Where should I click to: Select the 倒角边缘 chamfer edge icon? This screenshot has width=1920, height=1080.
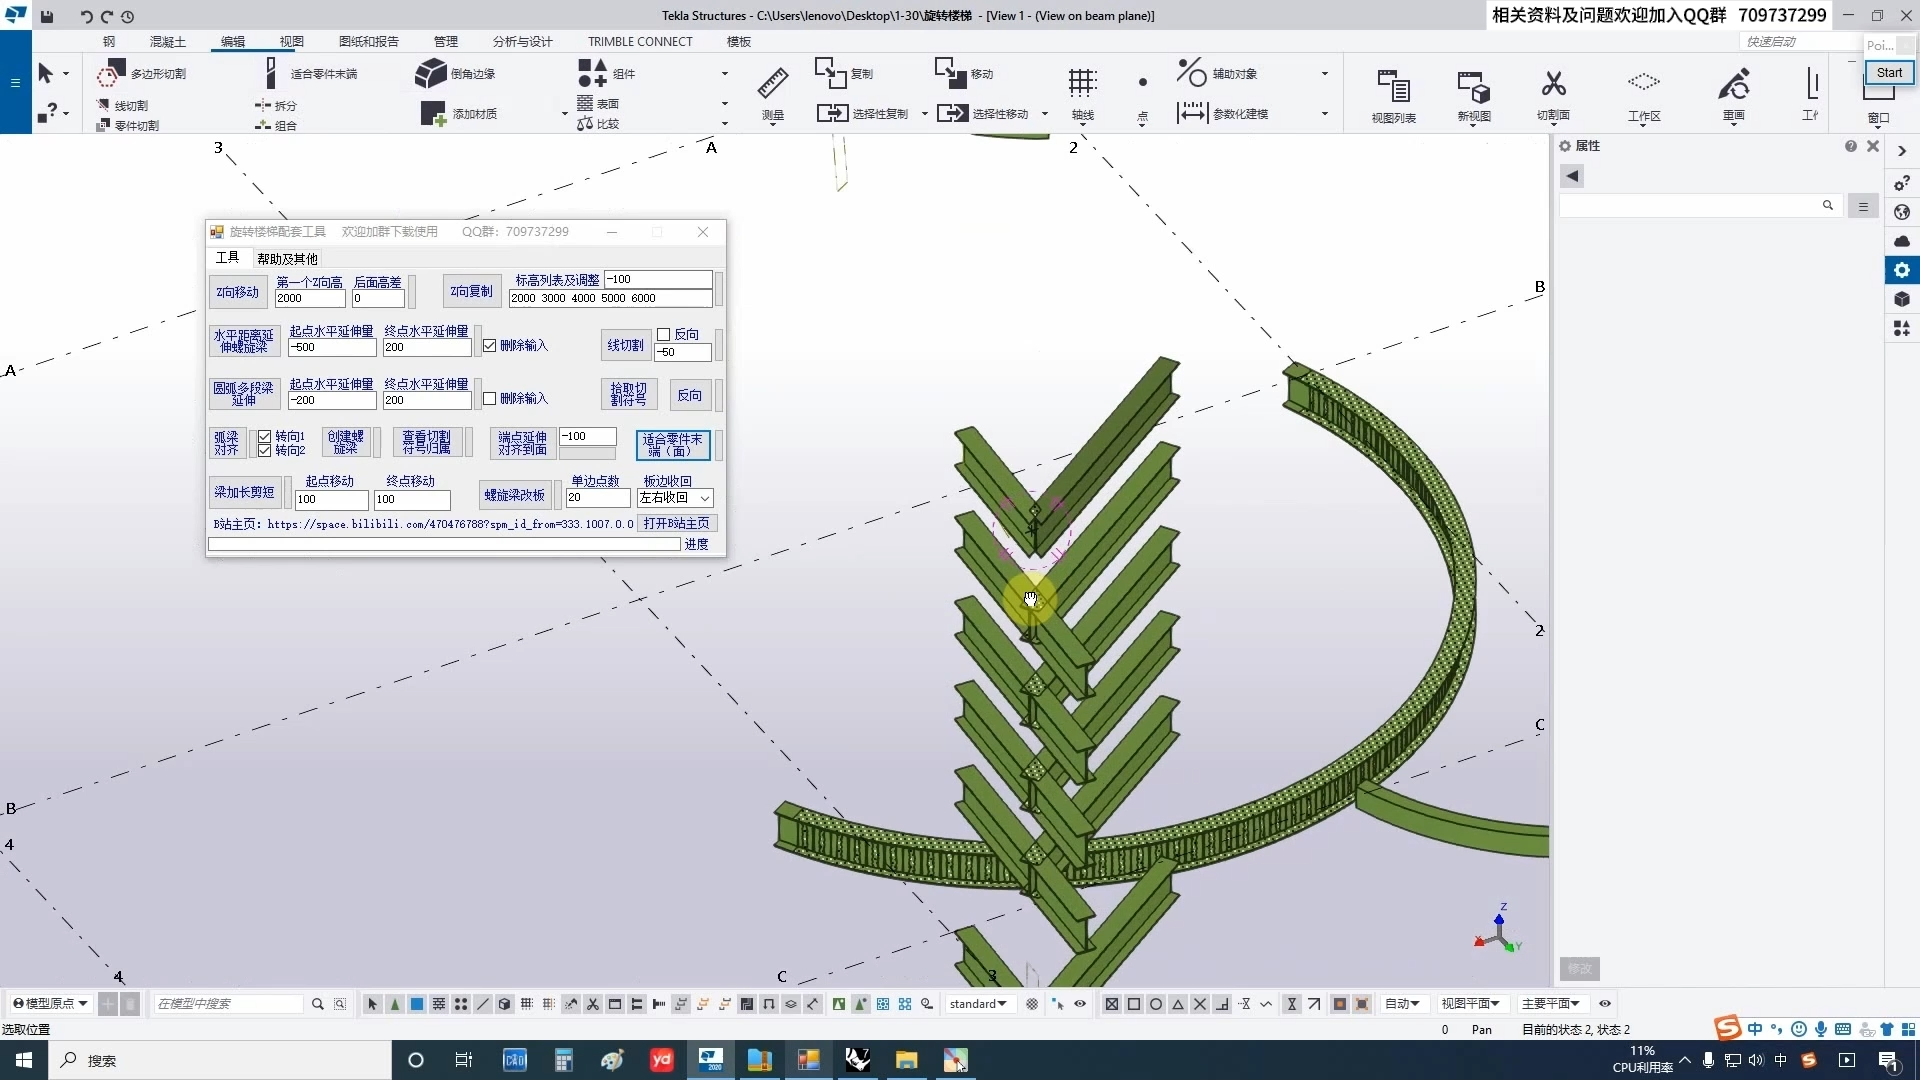tap(432, 73)
